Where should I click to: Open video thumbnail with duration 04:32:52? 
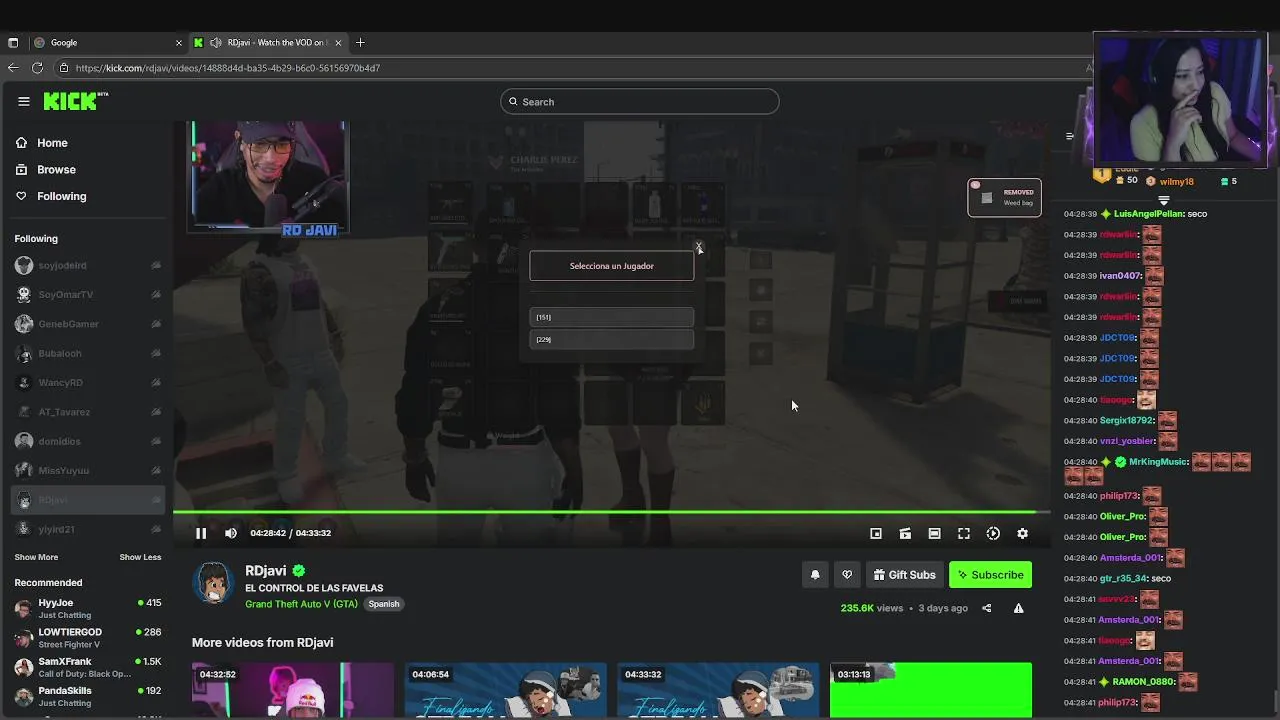click(x=293, y=690)
